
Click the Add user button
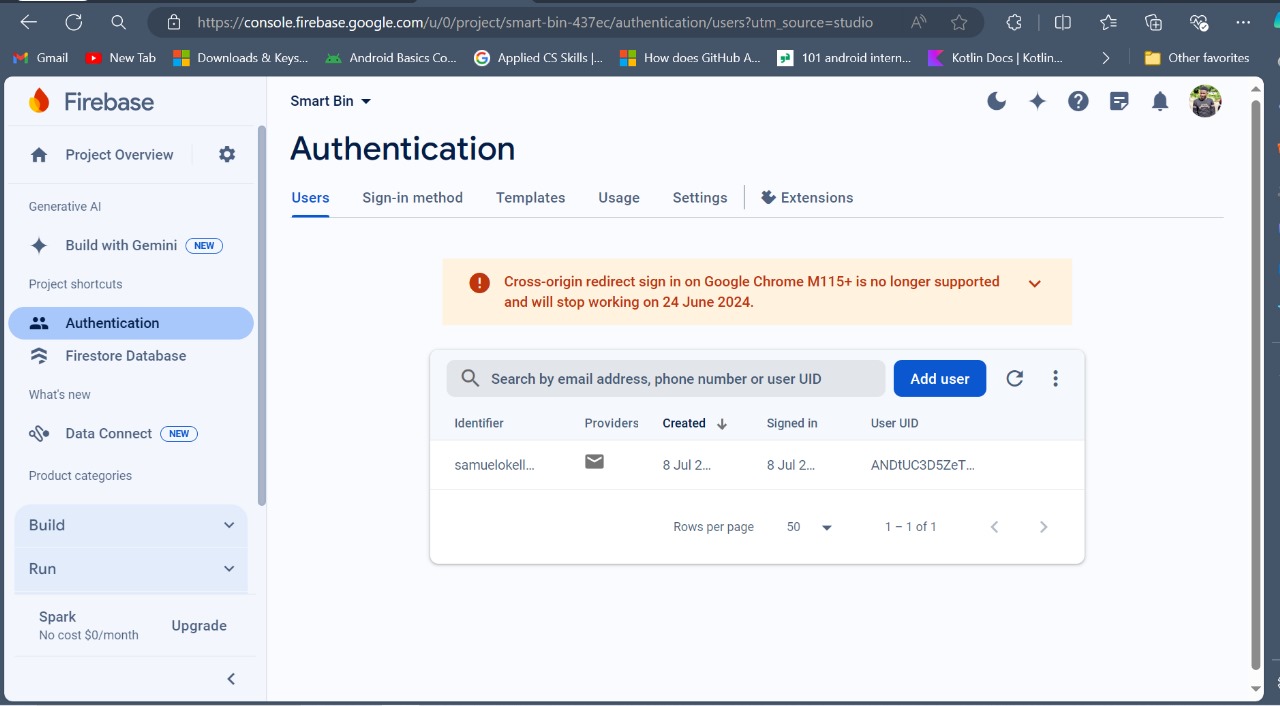point(940,379)
